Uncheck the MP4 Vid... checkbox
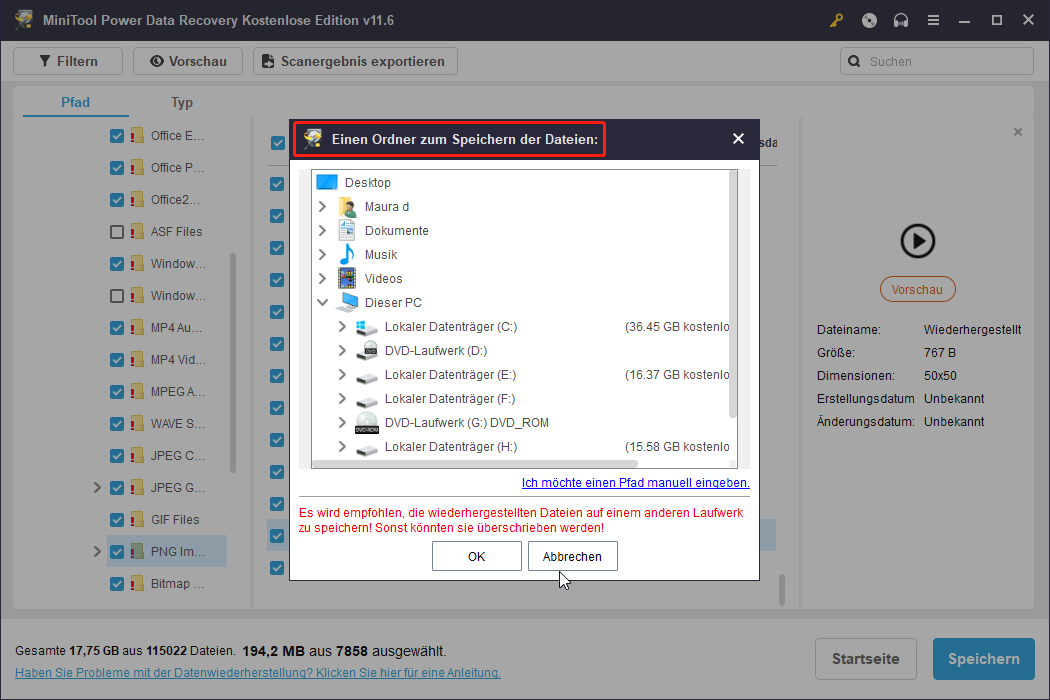The image size is (1050, 700). pos(117,360)
